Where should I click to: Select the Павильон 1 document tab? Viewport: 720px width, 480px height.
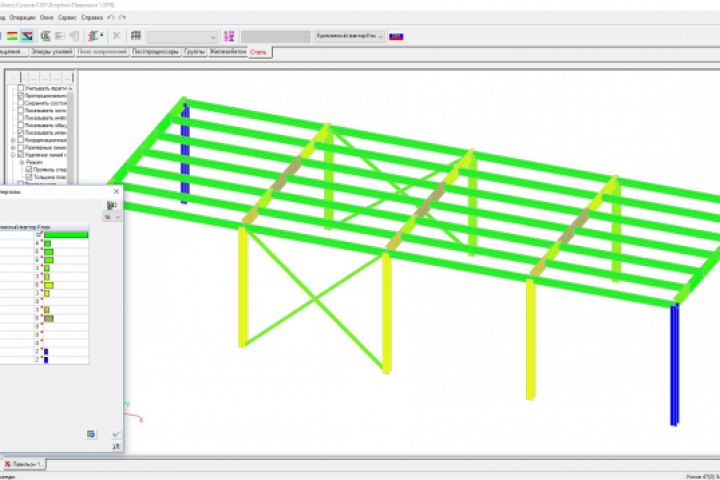[x=23, y=464]
